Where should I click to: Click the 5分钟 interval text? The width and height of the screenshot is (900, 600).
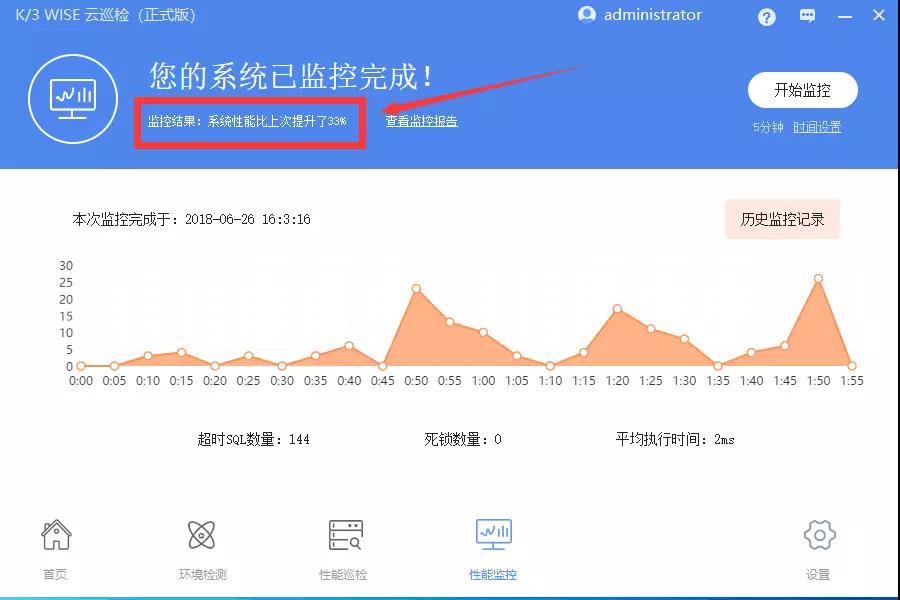click(768, 127)
